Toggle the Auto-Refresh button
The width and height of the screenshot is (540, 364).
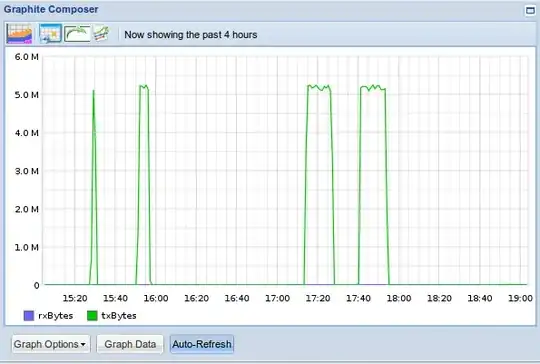click(x=202, y=344)
